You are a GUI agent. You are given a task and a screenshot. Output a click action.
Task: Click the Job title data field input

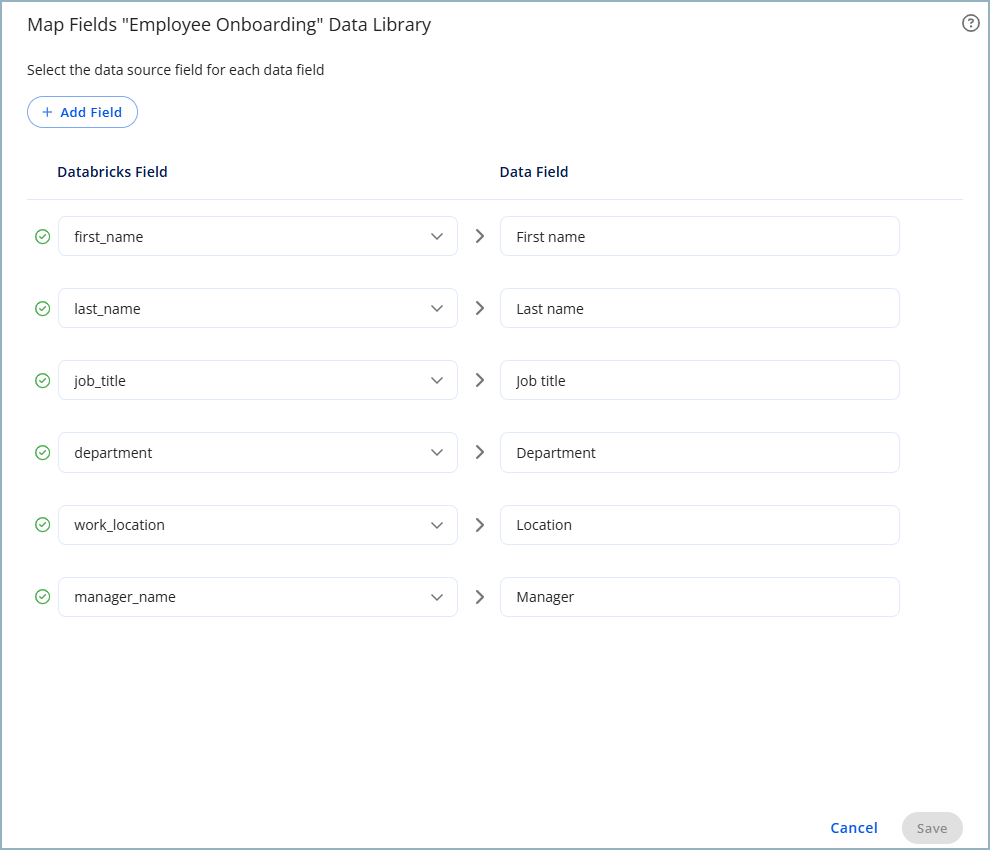699,381
